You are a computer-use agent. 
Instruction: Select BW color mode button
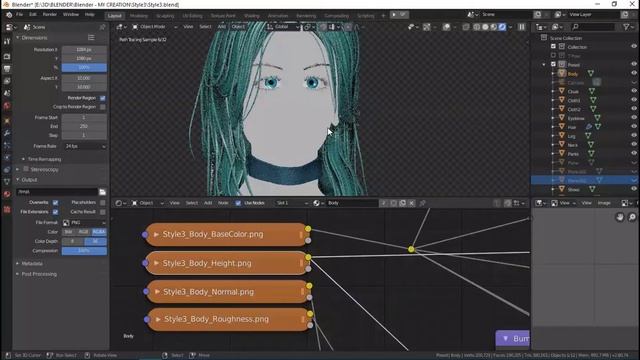tap(69, 232)
